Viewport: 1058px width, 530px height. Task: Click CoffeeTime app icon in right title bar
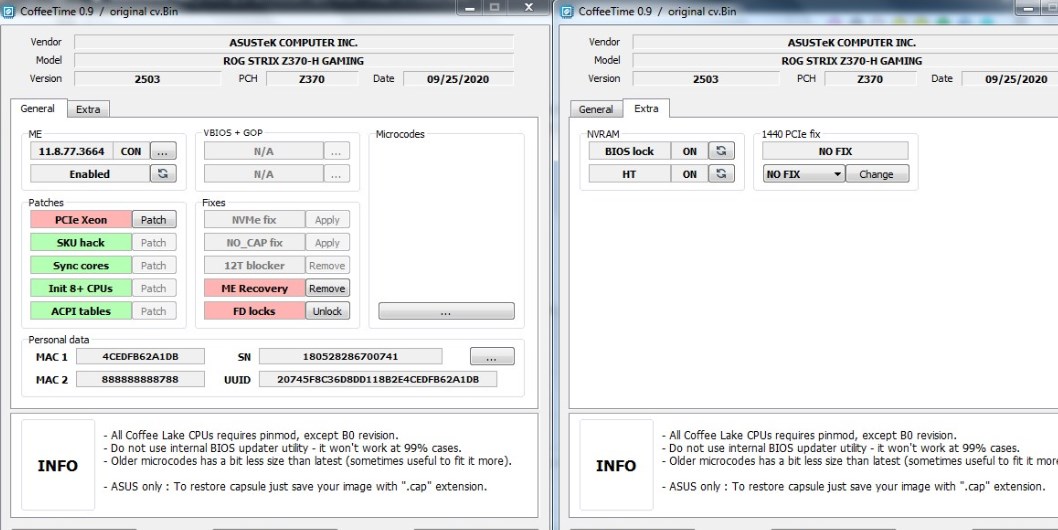[x=567, y=11]
